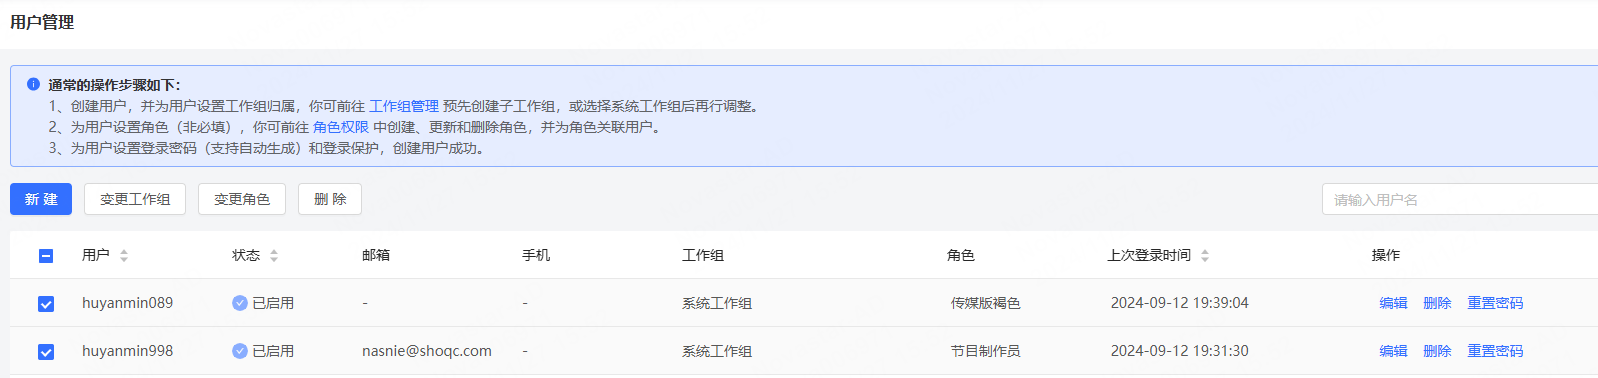
Task: Open the 工作组管理 link
Action: pos(404,106)
